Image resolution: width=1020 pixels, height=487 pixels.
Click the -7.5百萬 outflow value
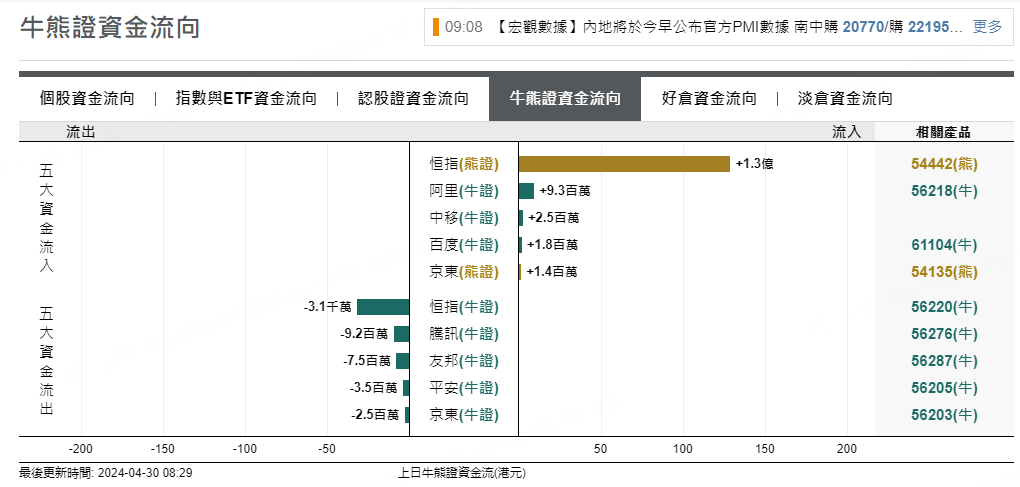coord(367,361)
